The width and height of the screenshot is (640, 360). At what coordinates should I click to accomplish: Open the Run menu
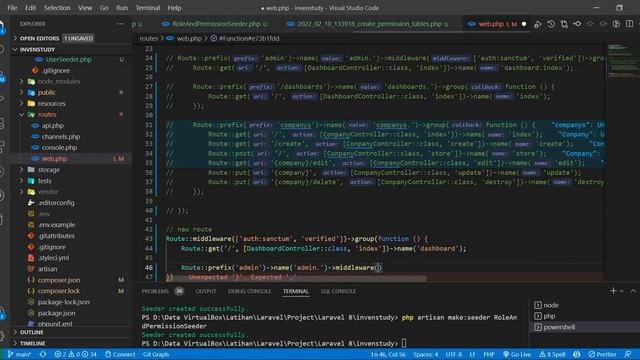[122, 8]
